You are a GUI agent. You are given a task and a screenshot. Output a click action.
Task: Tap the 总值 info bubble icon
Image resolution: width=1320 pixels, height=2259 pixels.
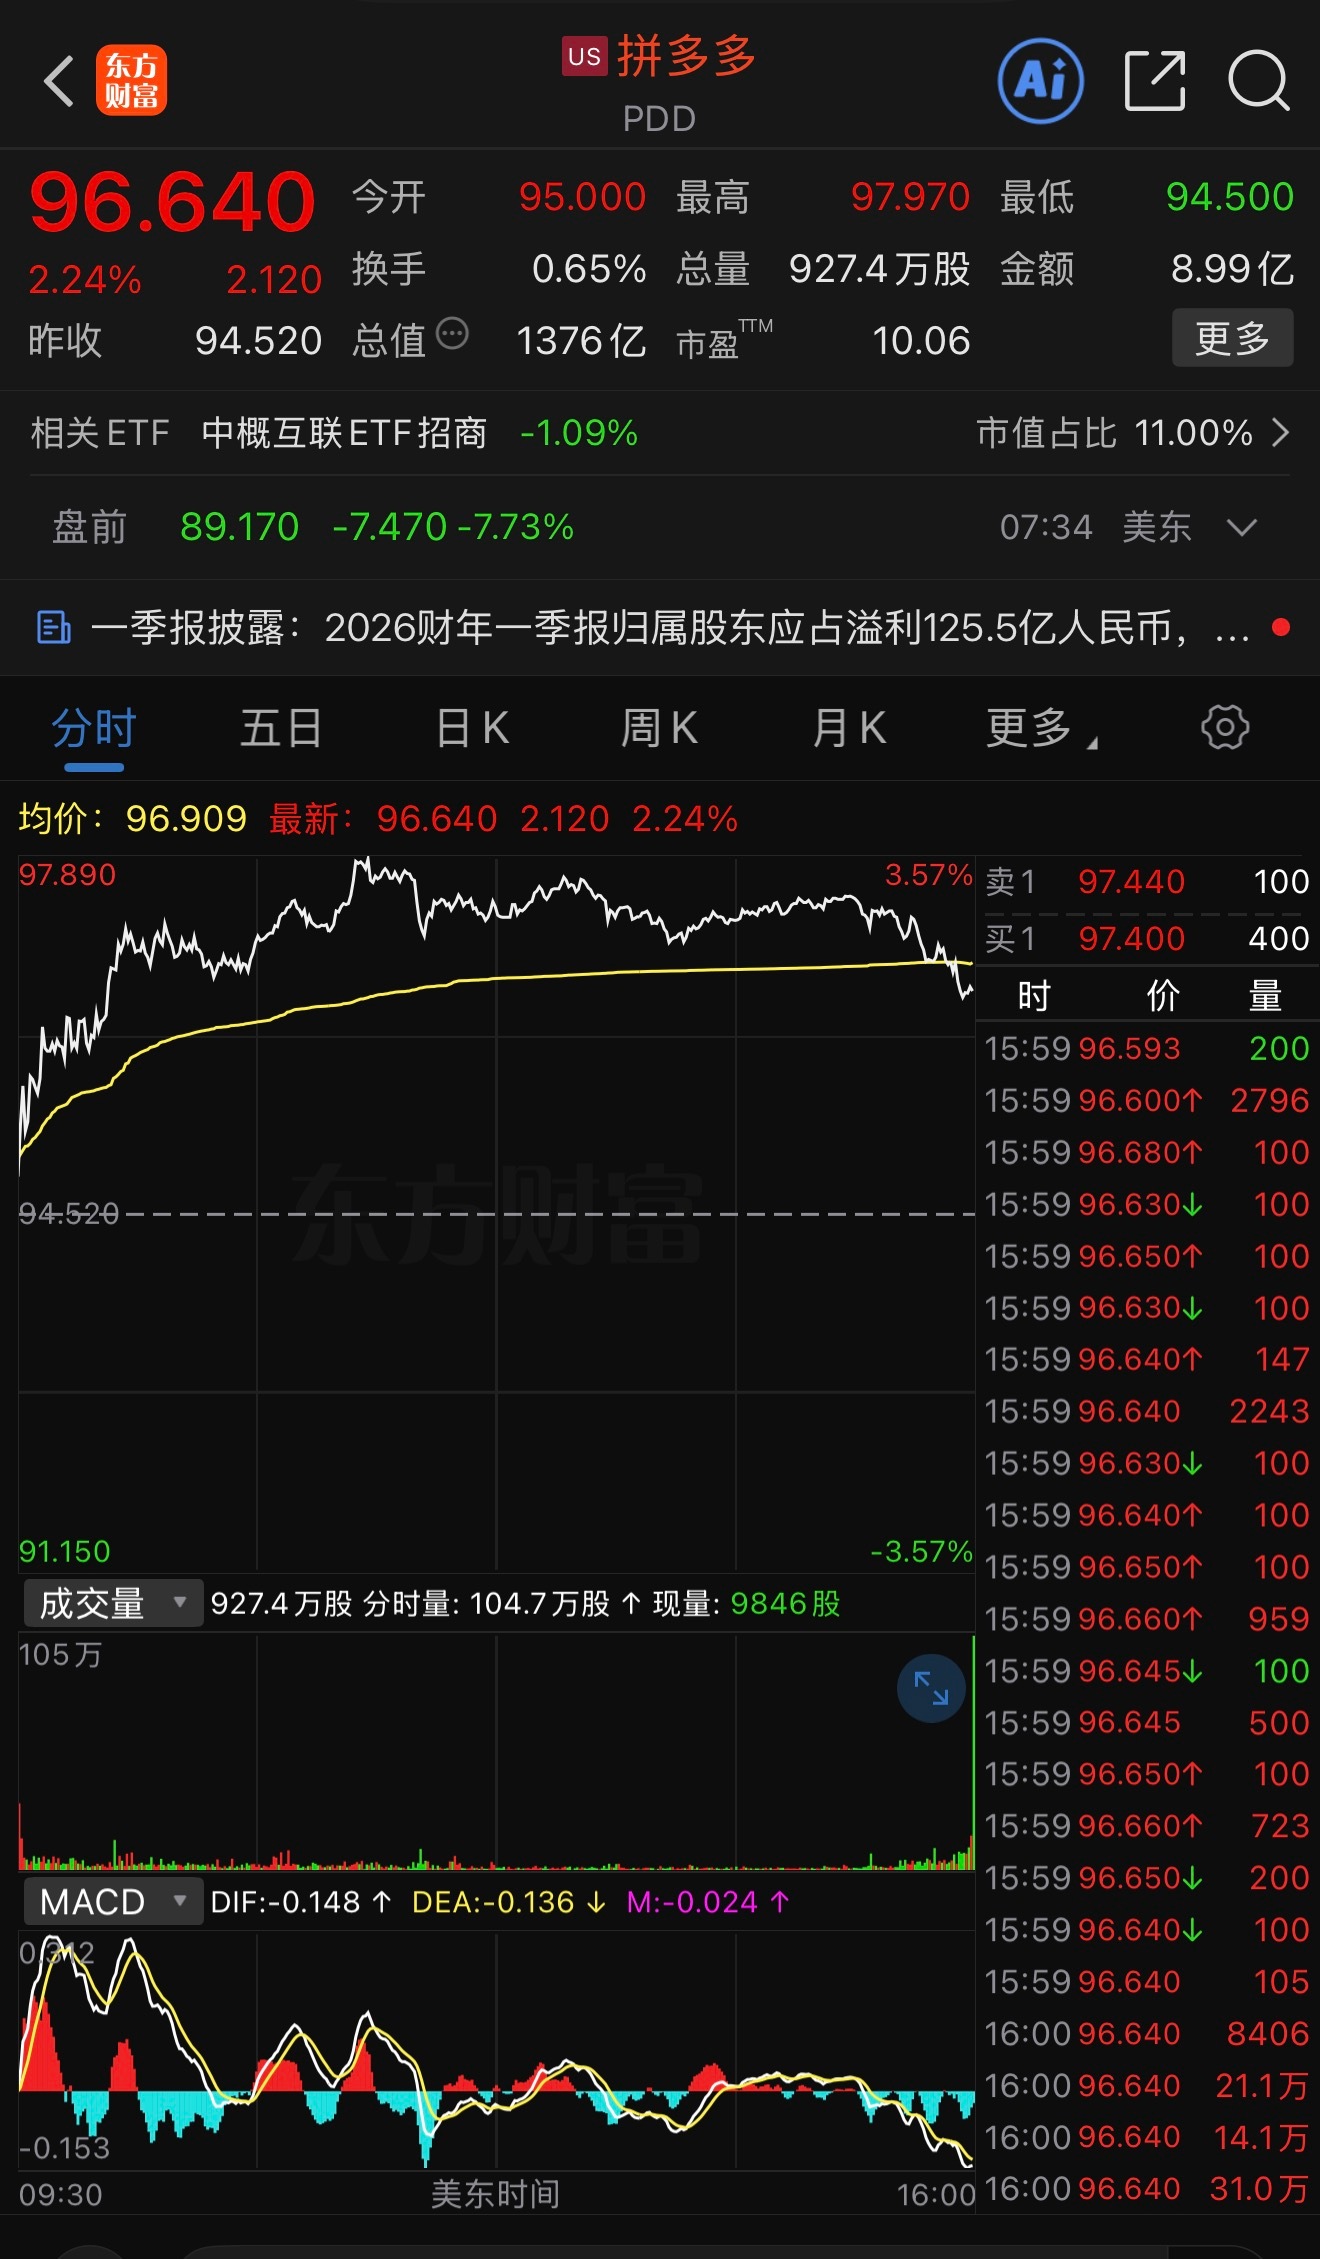point(453,334)
